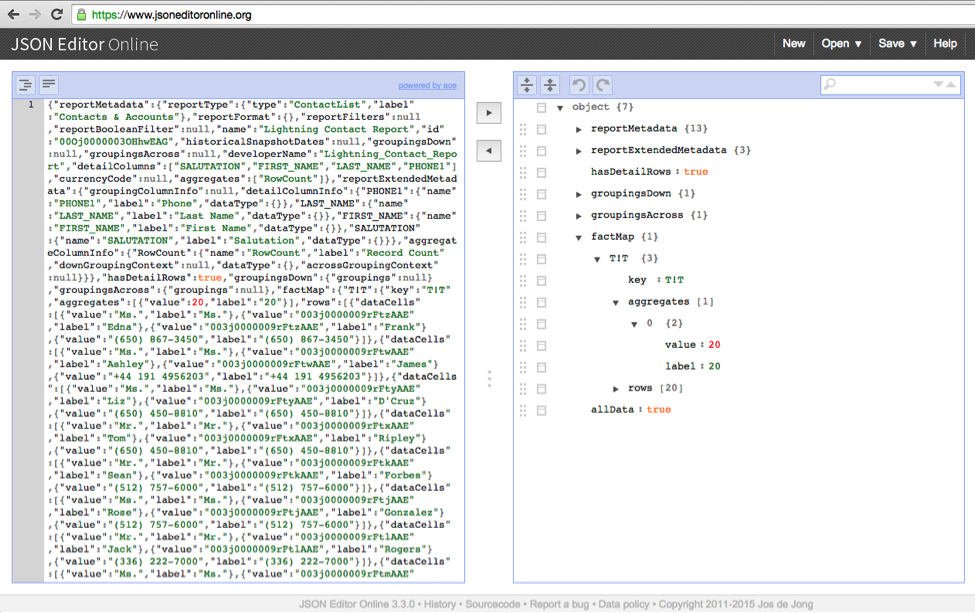975x613 pixels.
Task: Grab drag handle of reportExtendedMetadata row
Action: click(x=523, y=150)
